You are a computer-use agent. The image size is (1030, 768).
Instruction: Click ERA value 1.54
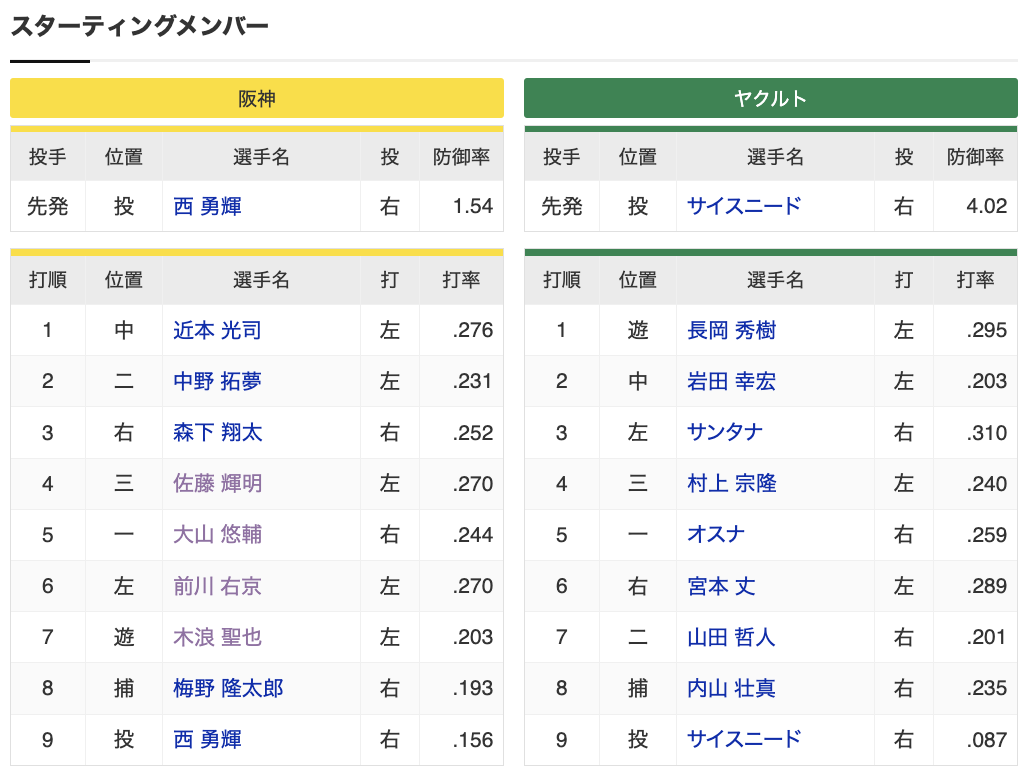point(472,206)
